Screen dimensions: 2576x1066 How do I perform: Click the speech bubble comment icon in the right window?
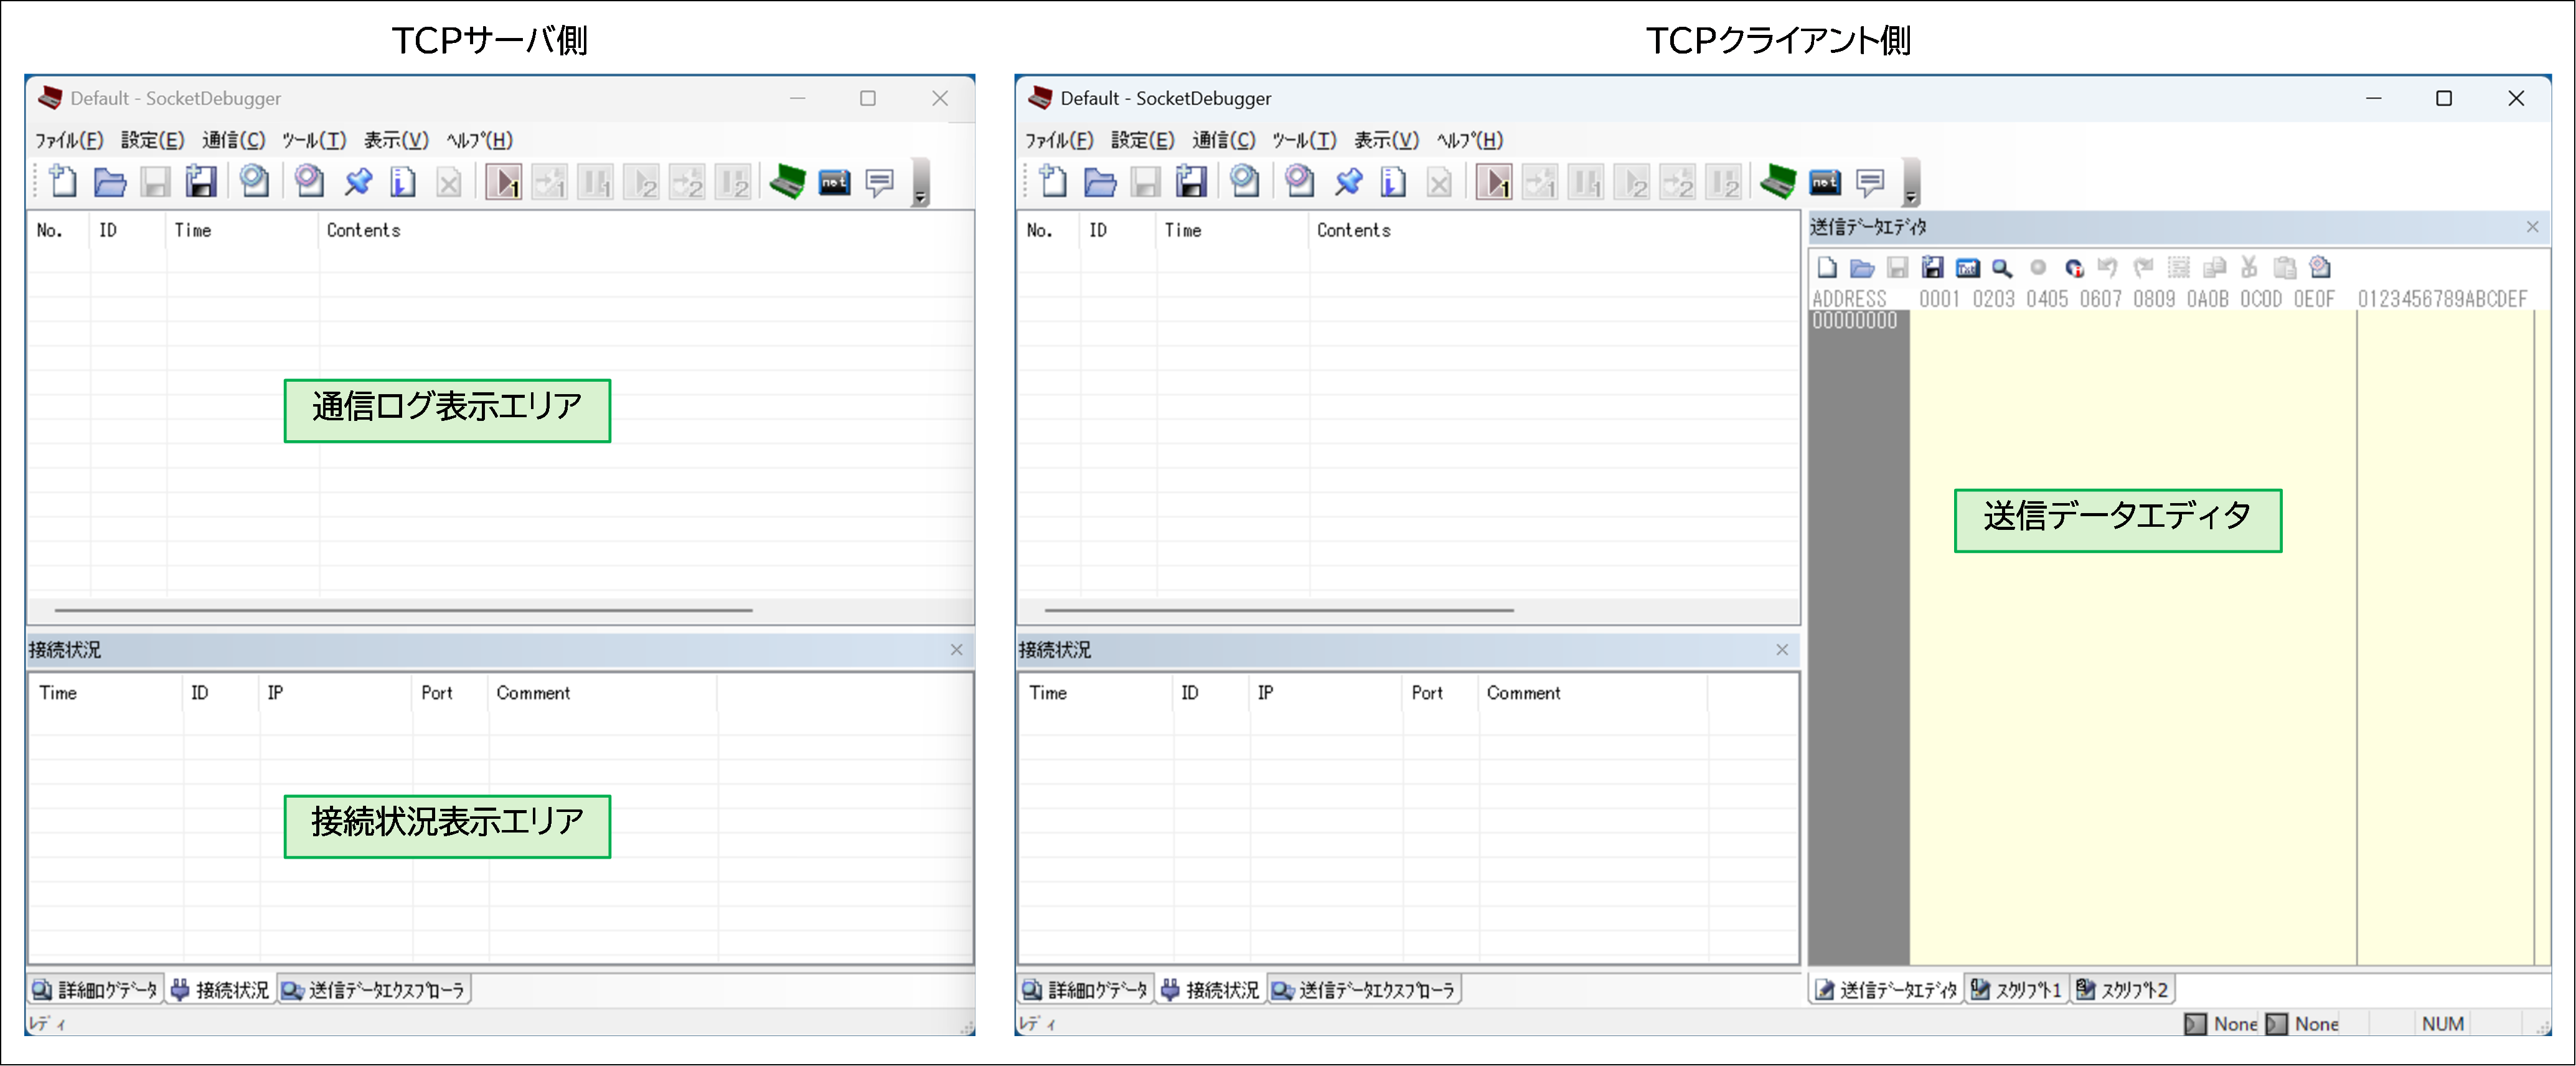point(1870,182)
